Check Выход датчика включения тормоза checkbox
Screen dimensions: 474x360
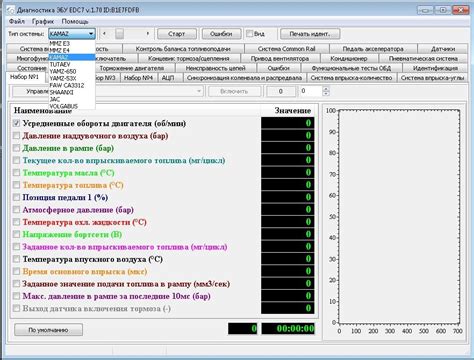16,308
